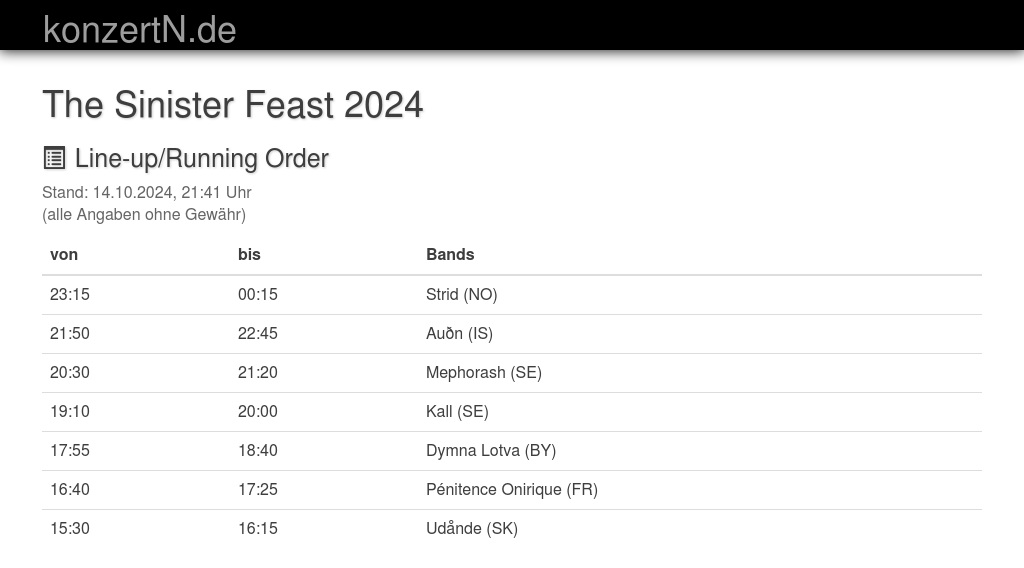This screenshot has width=1024, height=568.
Task: Click the 'bis' column header
Action: 249,254
